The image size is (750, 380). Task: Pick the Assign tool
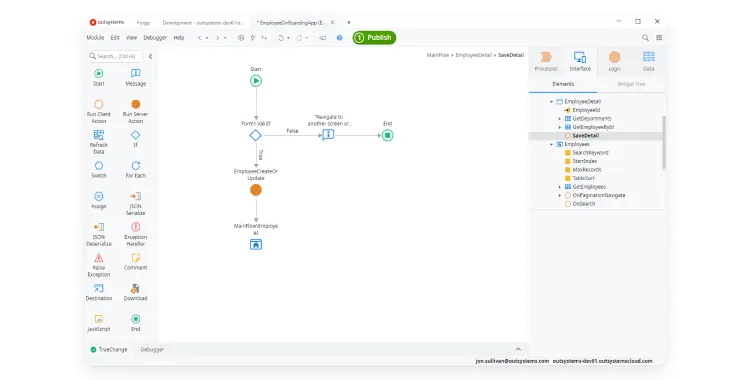(99, 200)
